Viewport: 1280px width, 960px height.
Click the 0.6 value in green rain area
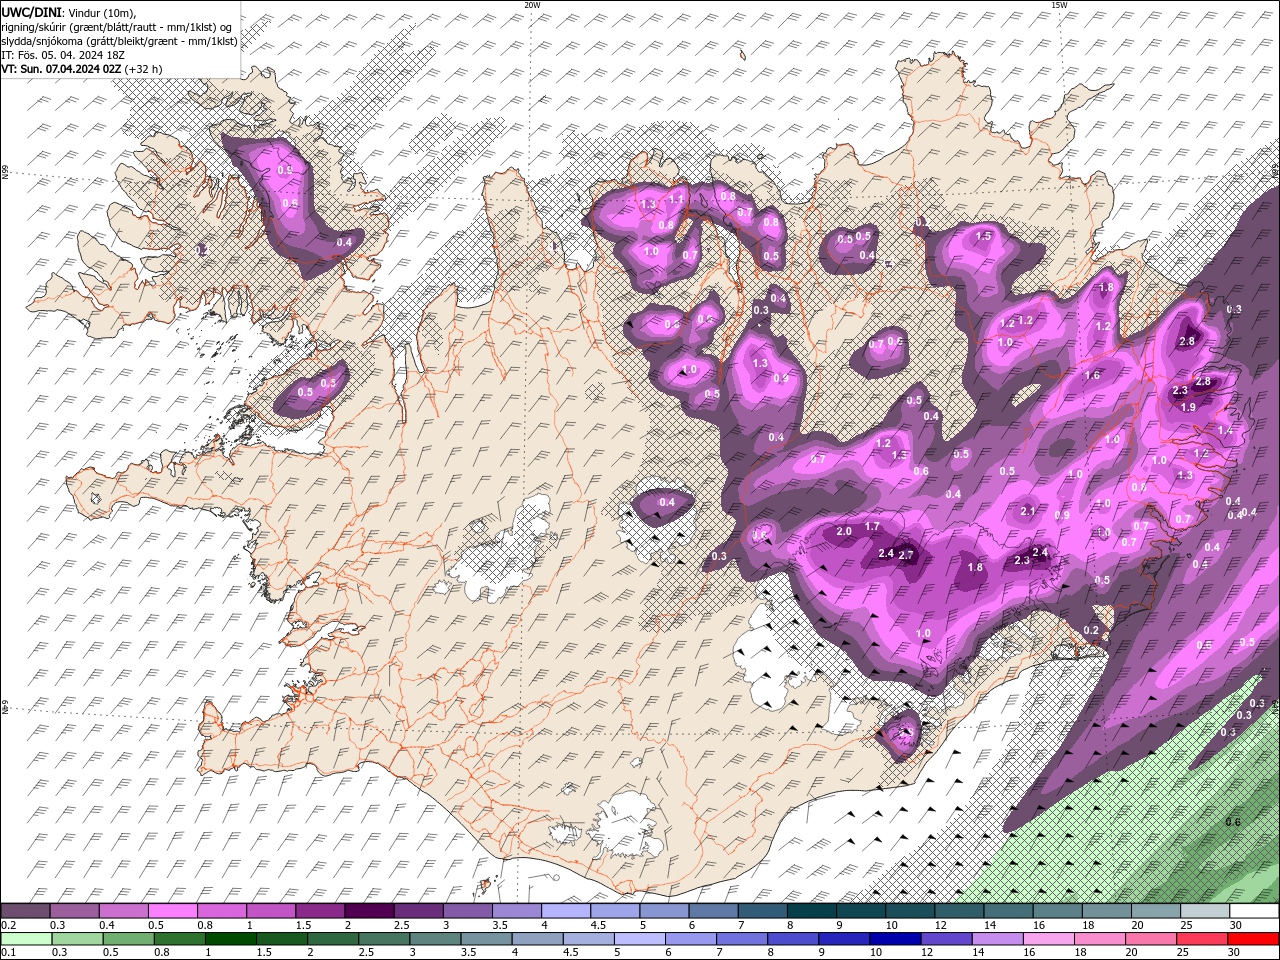(1233, 822)
